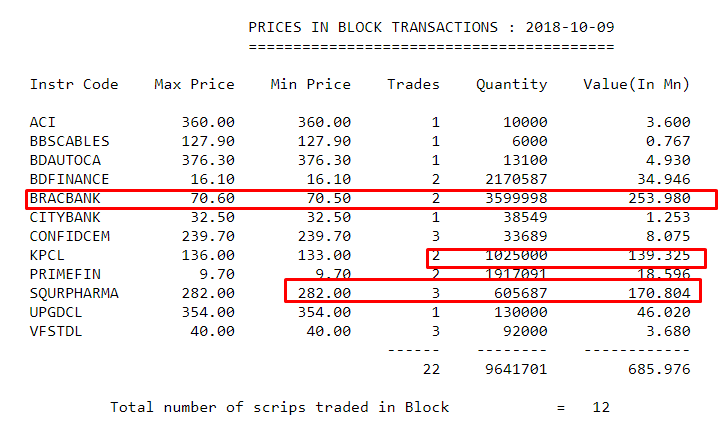The width and height of the screenshot is (719, 430).
Task: Click the Value(In Mn) column header
Action: click(636, 84)
